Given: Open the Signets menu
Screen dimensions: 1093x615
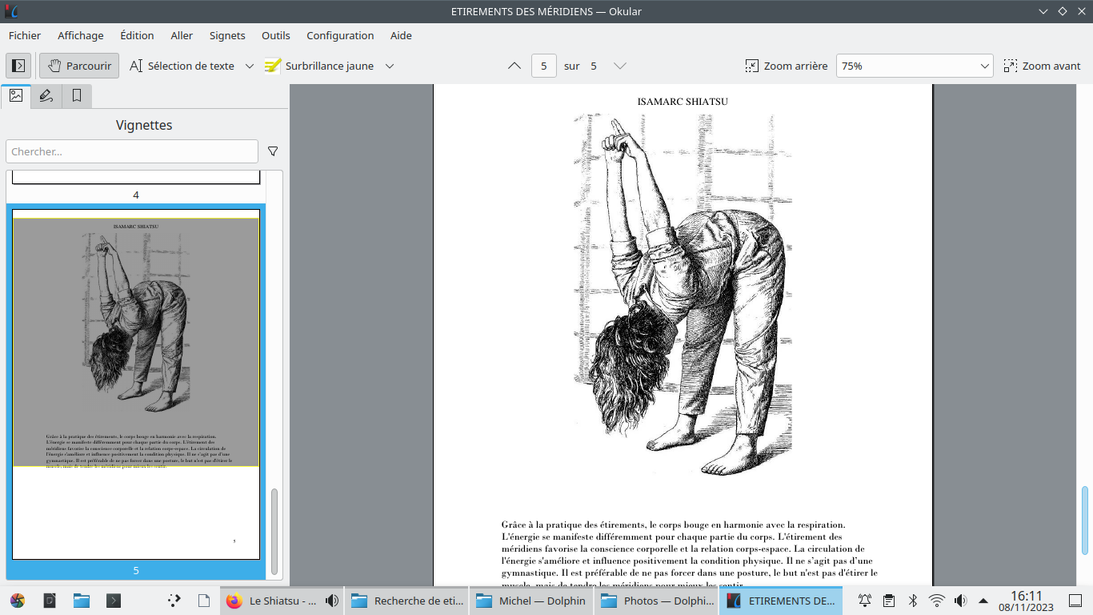Looking at the screenshot, I should [227, 35].
